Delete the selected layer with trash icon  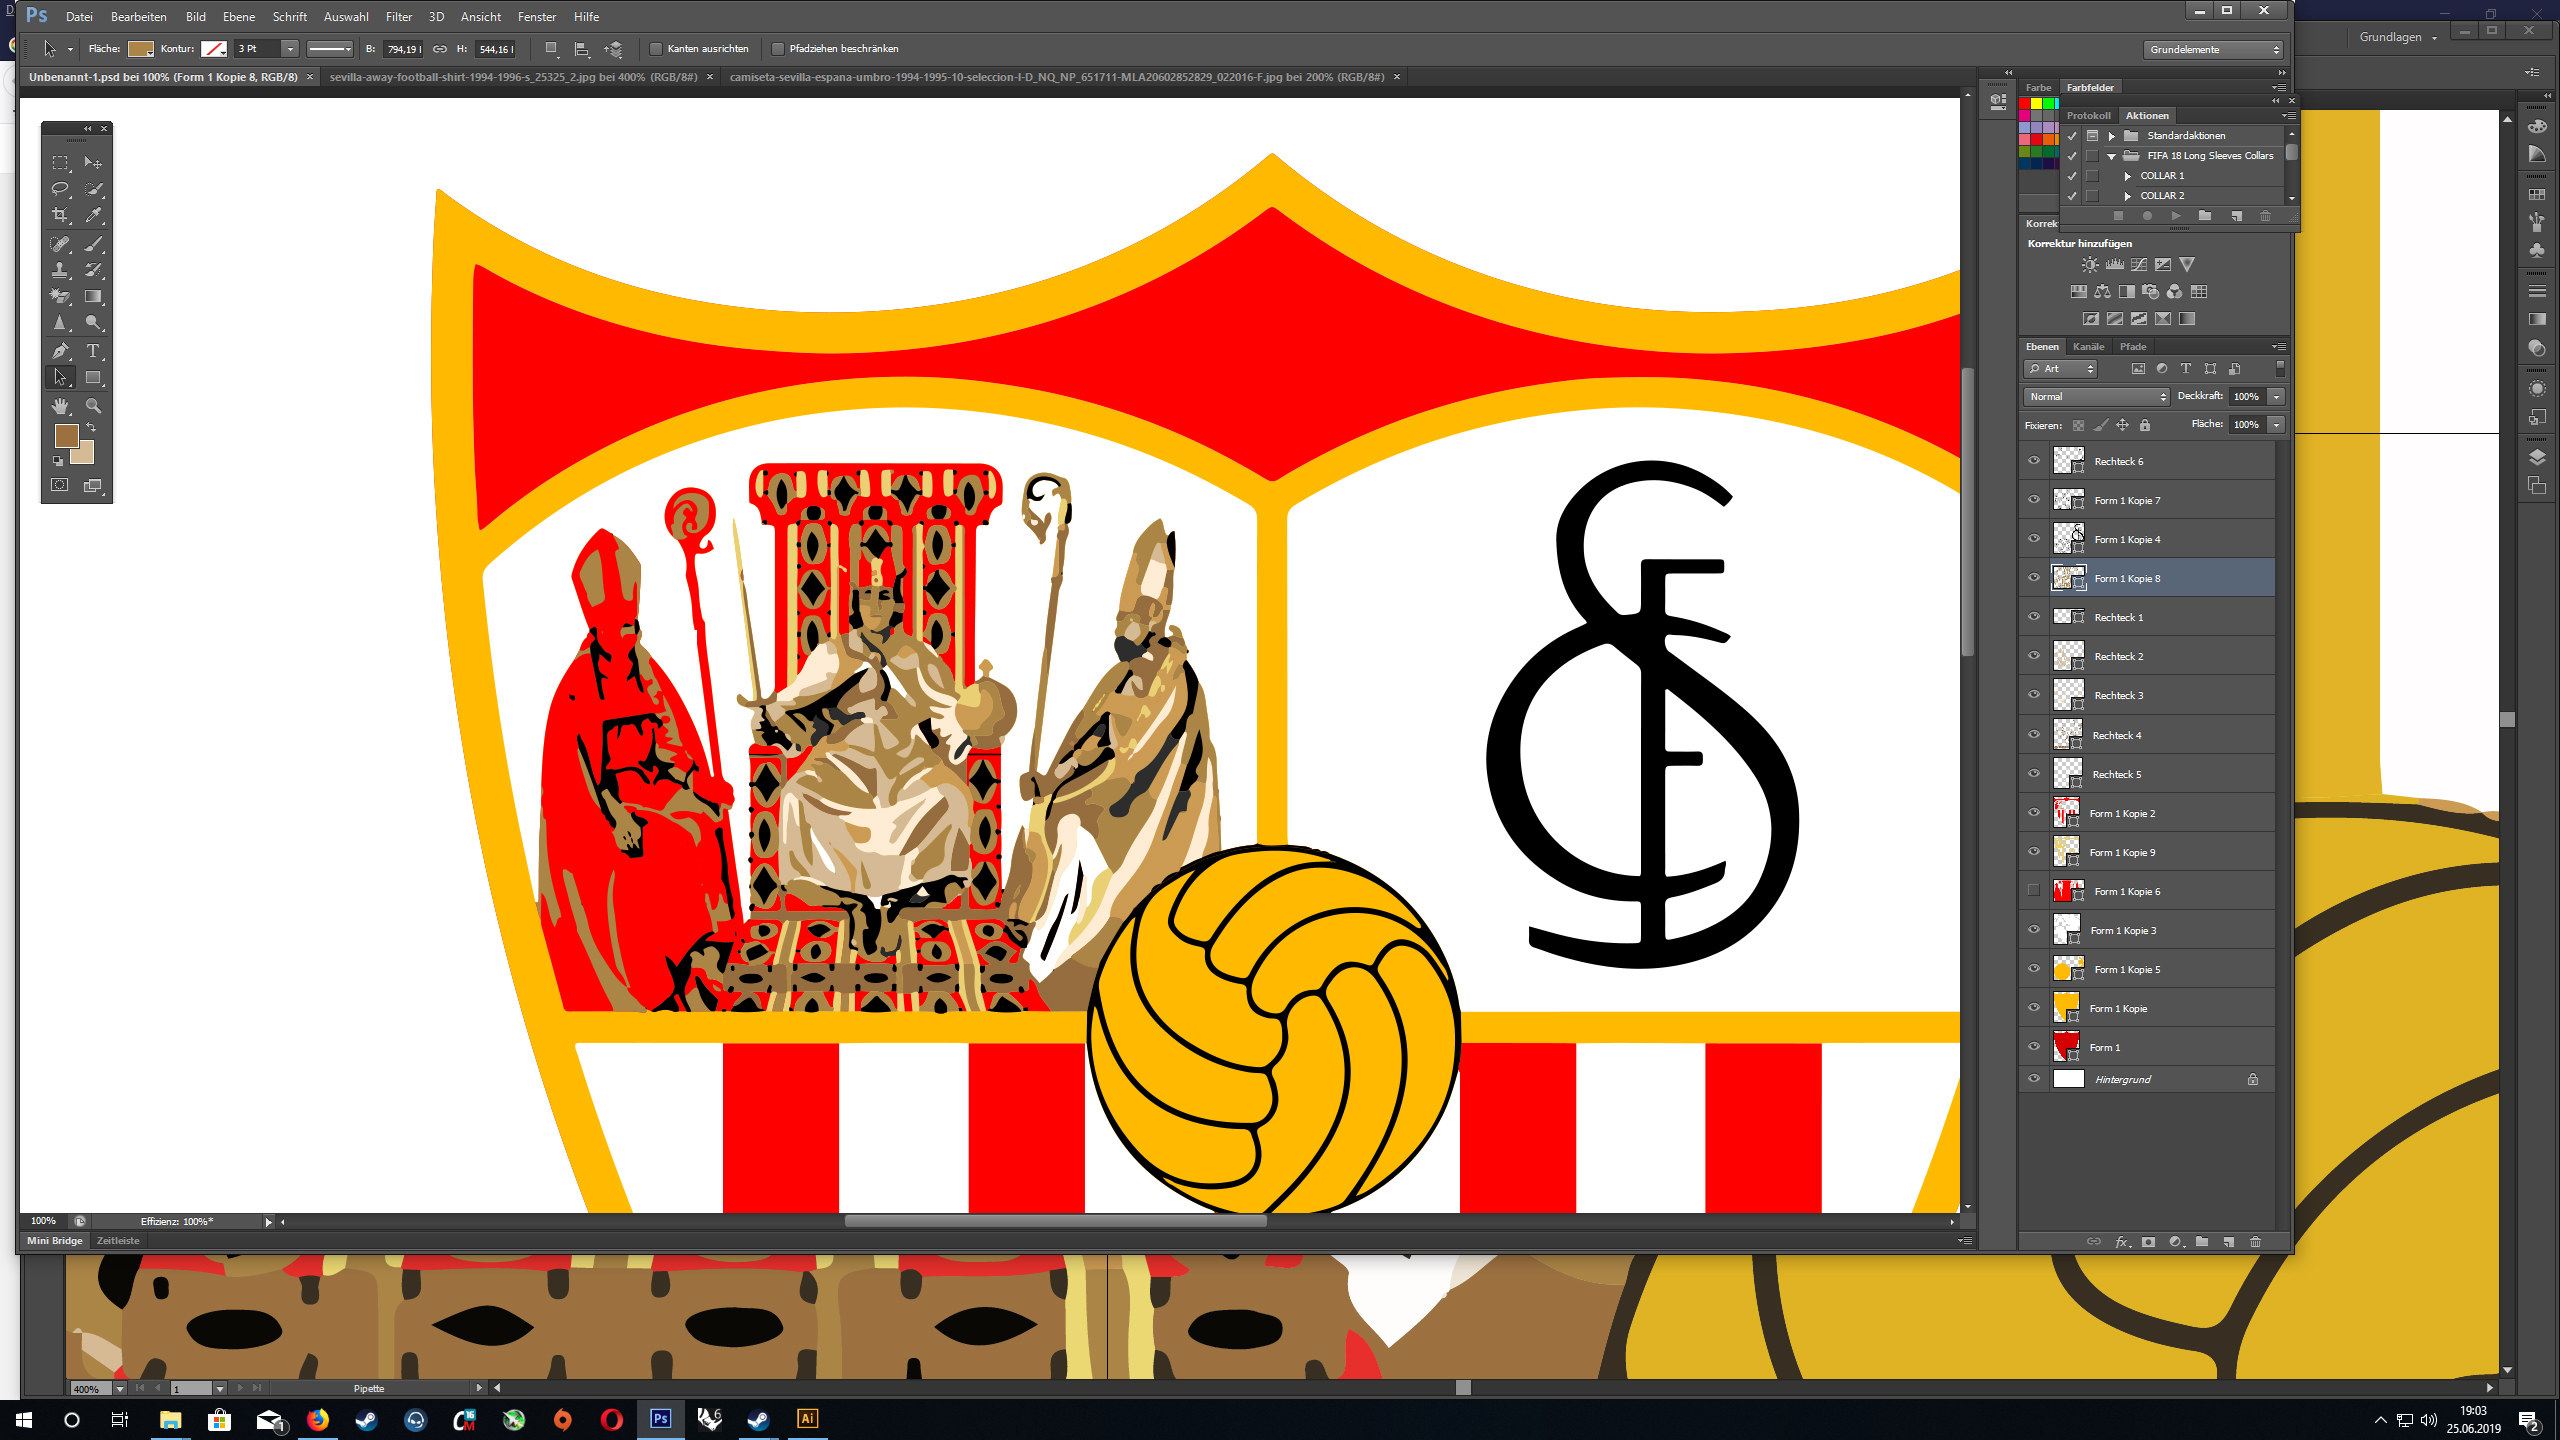(2255, 1242)
